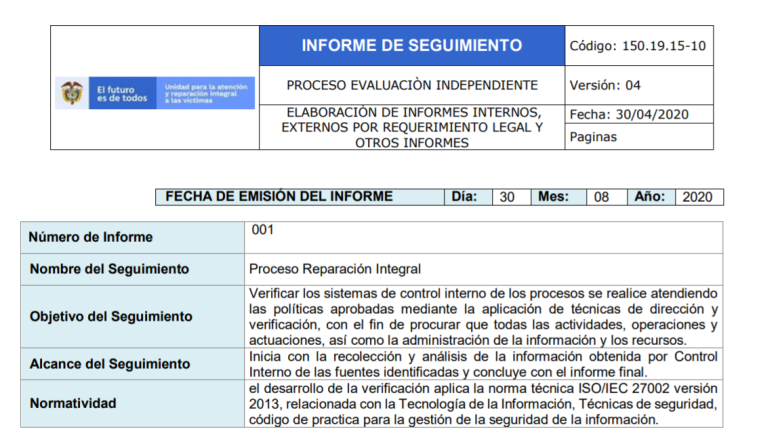Click 'Proceso Reparación Integral' value
This screenshot has height=446, width=780.
click(335, 269)
